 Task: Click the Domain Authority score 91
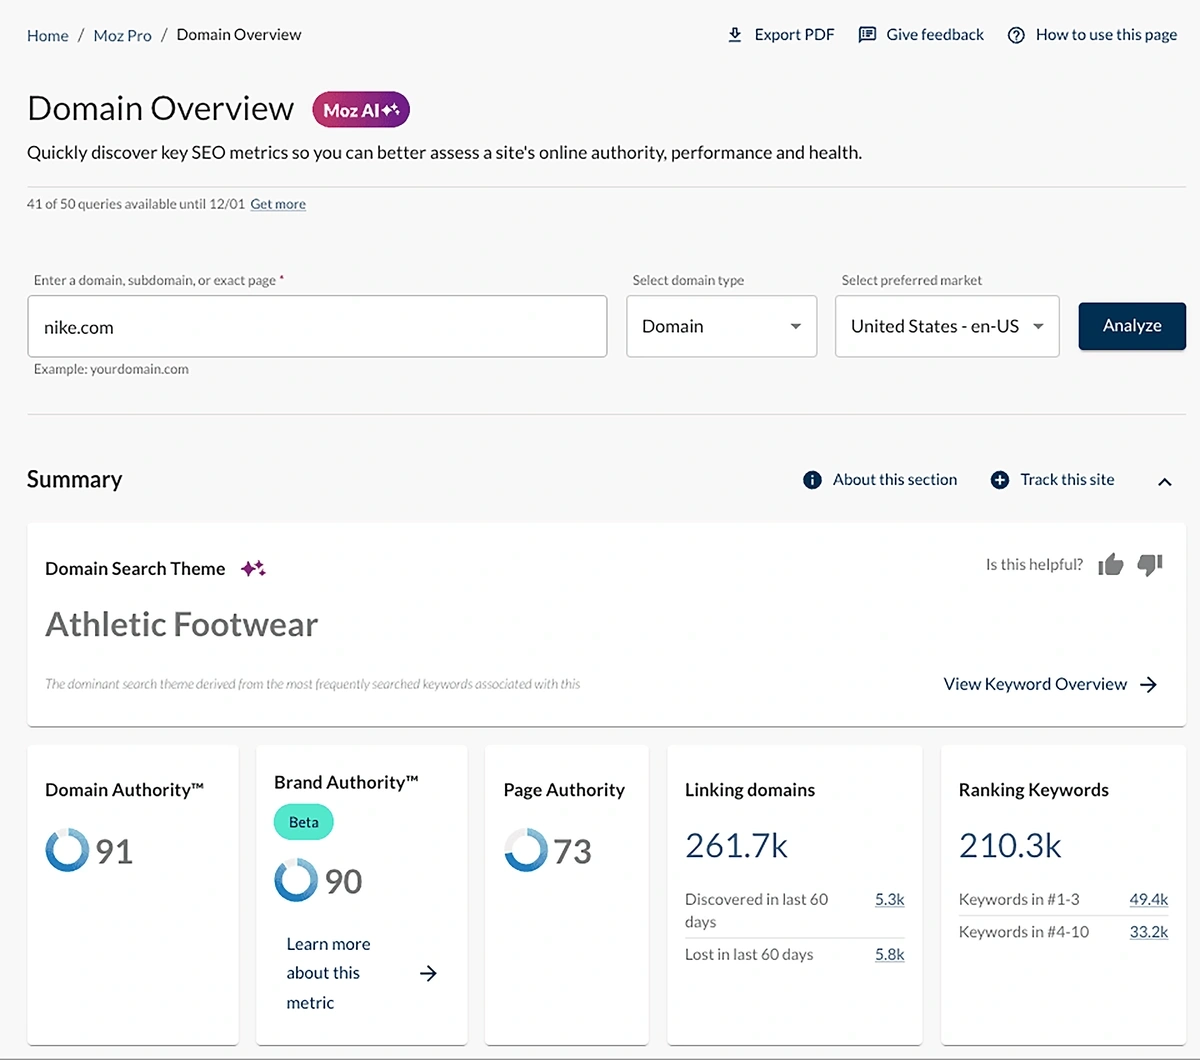[x=114, y=851]
